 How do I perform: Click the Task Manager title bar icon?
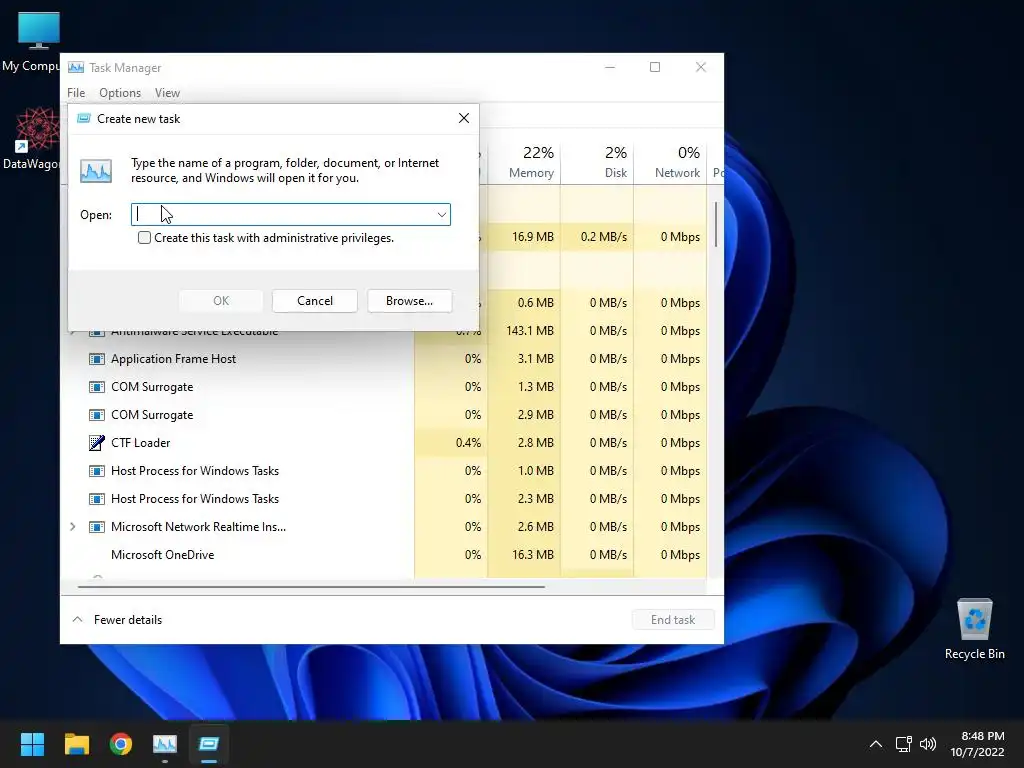(76, 67)
